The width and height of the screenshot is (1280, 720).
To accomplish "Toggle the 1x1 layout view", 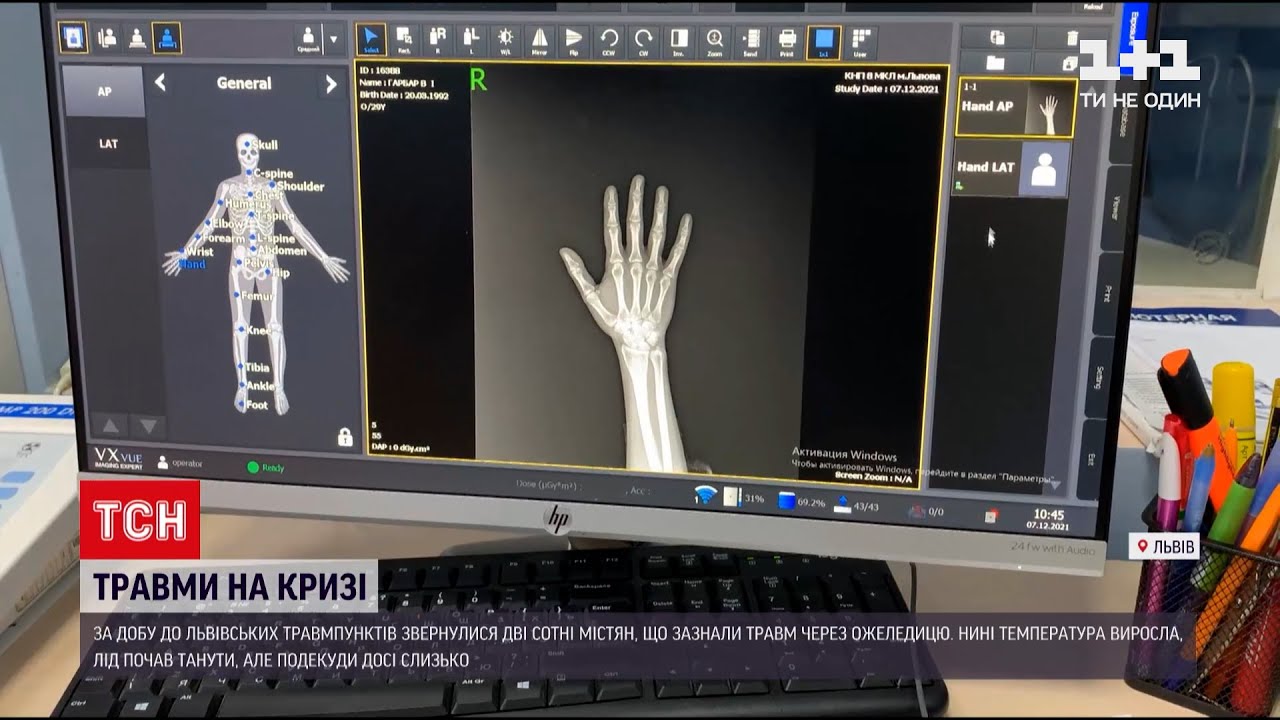I will pyautogui.click(x=823, y=41).
